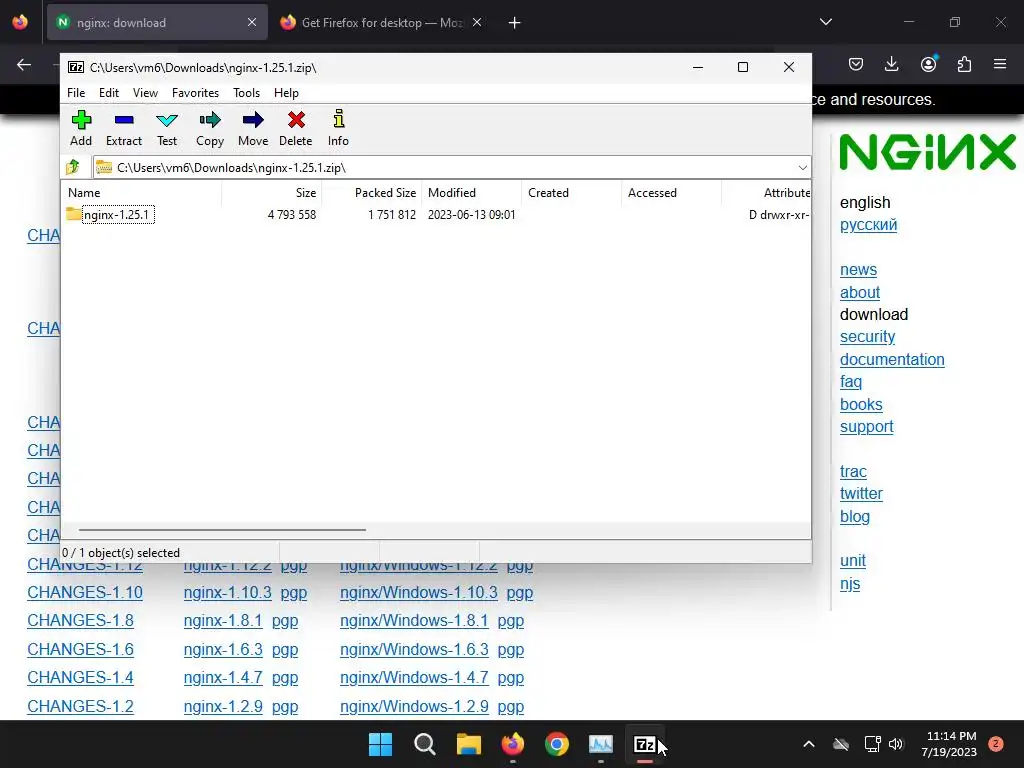The image size is (1024, 768).
Task: Switch the site to русский
Action: pos(869,225)
